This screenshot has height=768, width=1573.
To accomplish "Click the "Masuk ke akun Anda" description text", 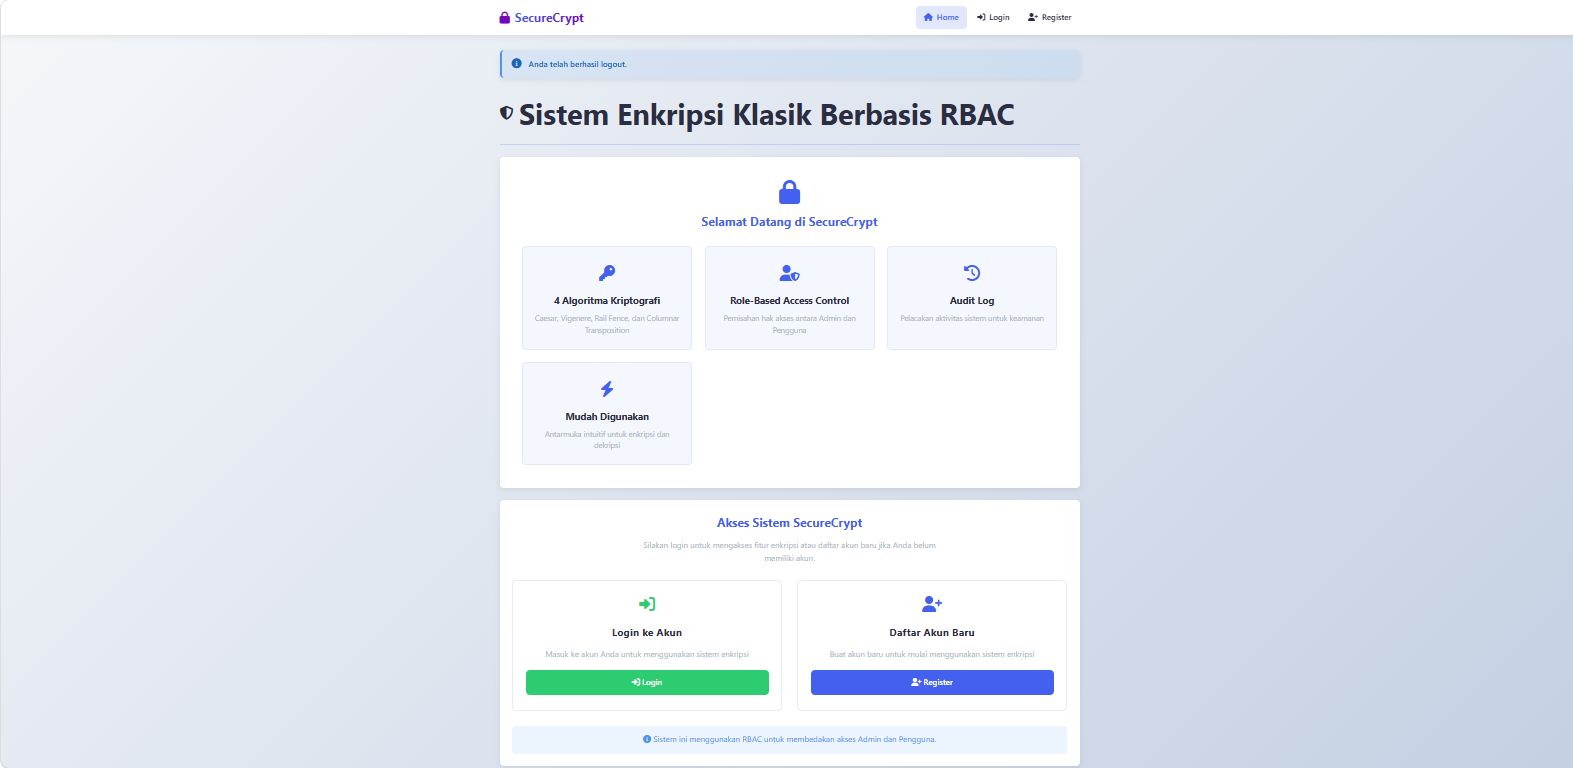I will (x=647, y=655).
